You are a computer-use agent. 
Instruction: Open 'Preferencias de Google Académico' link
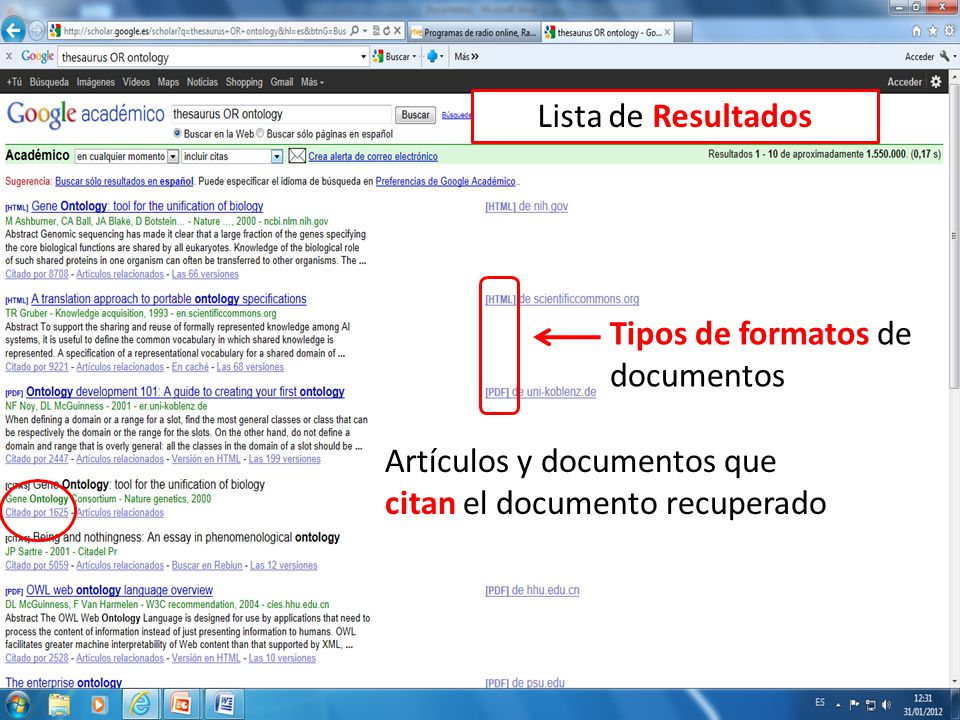pyautogui.click(x=446, y=181)
